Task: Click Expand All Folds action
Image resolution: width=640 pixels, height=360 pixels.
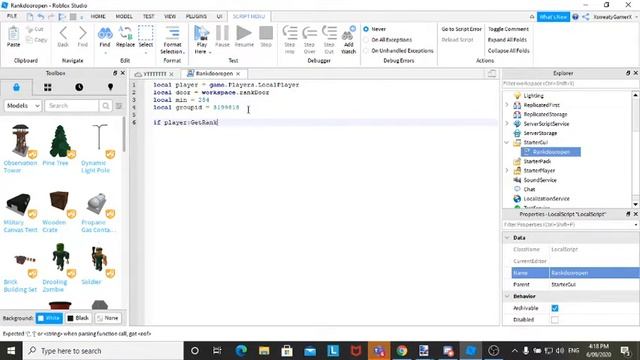Action: [507, 40]
